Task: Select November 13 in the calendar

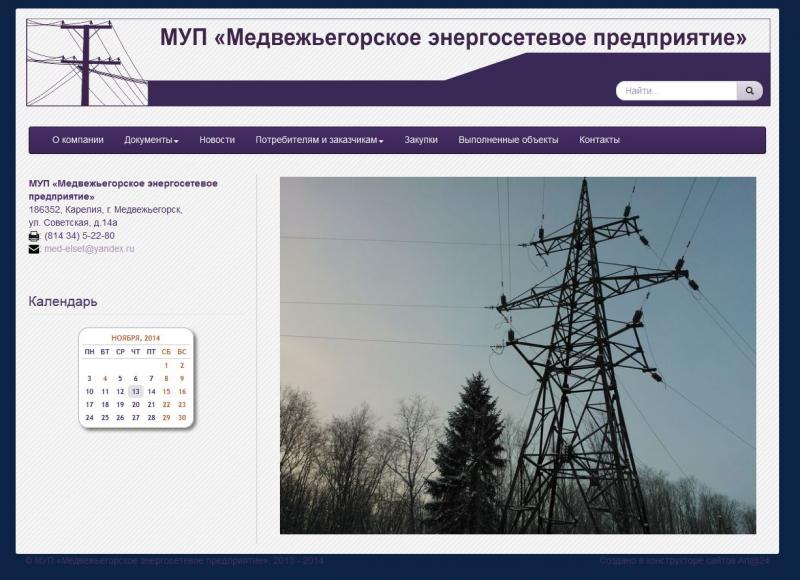Action: (x=135, y=392)
